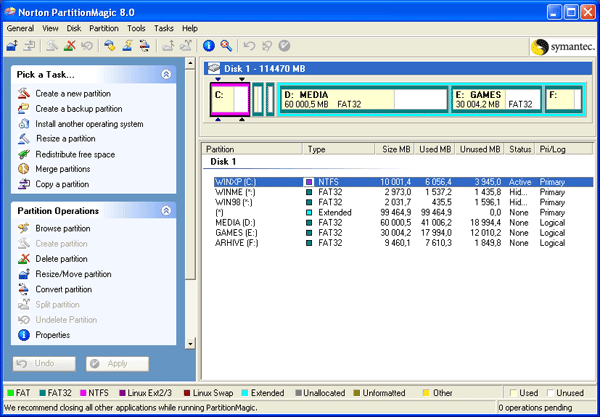This screenshot has height=417, width=600.
Task: Click the magnifier Check for Errors toolbar icon
Action: click(x=226, y=46)
